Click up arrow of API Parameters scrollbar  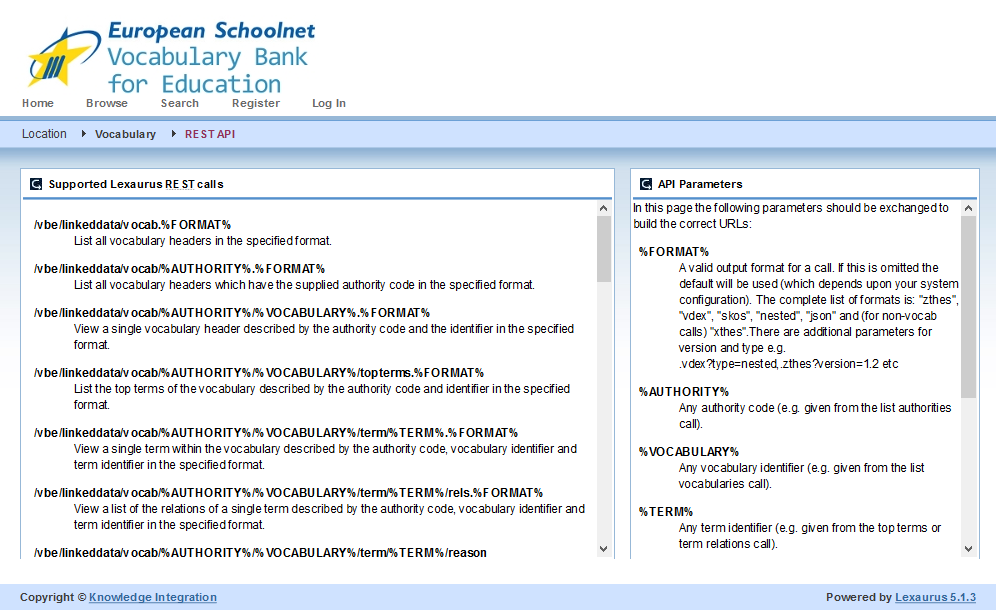point(969,208)
